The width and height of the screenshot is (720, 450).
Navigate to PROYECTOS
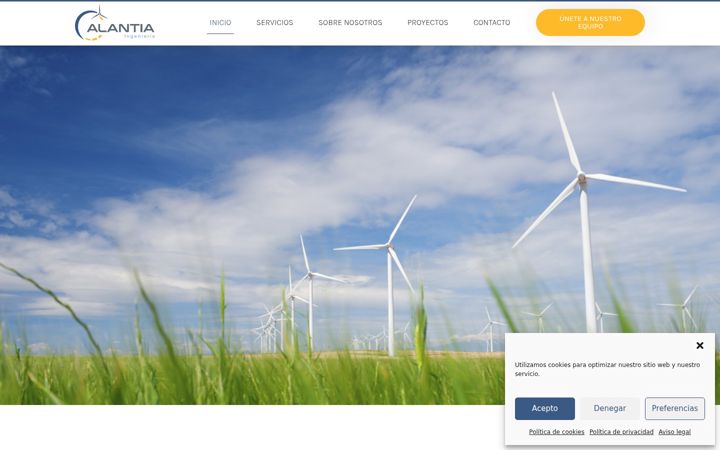(428, 22)
